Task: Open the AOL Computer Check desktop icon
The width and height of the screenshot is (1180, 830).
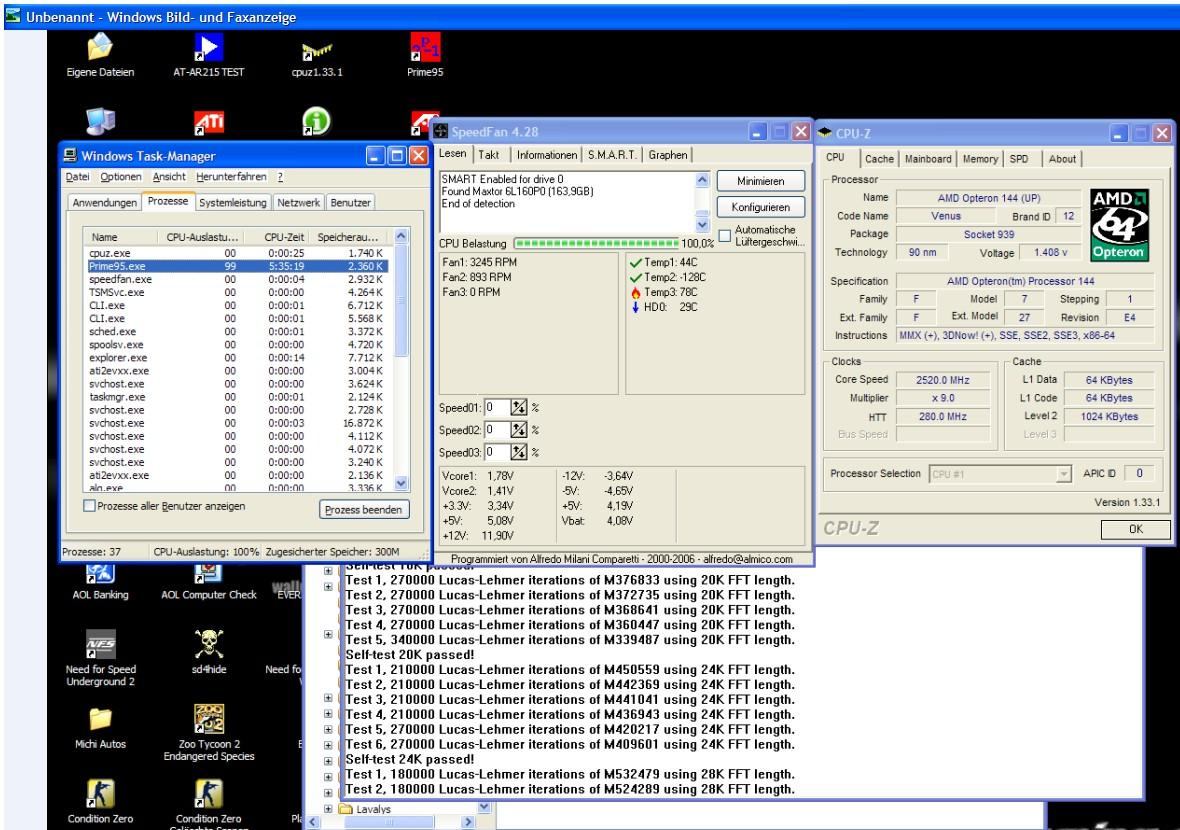Action: 208,582
